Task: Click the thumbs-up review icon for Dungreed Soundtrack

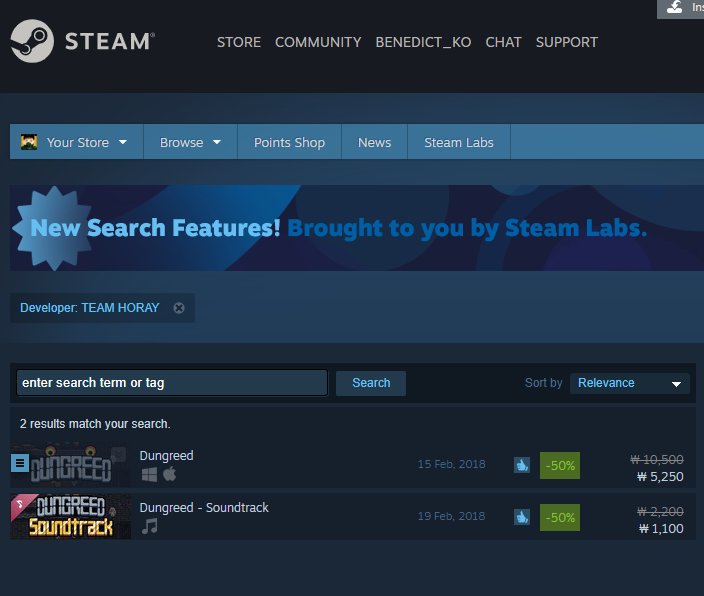Action: point(522,517)
